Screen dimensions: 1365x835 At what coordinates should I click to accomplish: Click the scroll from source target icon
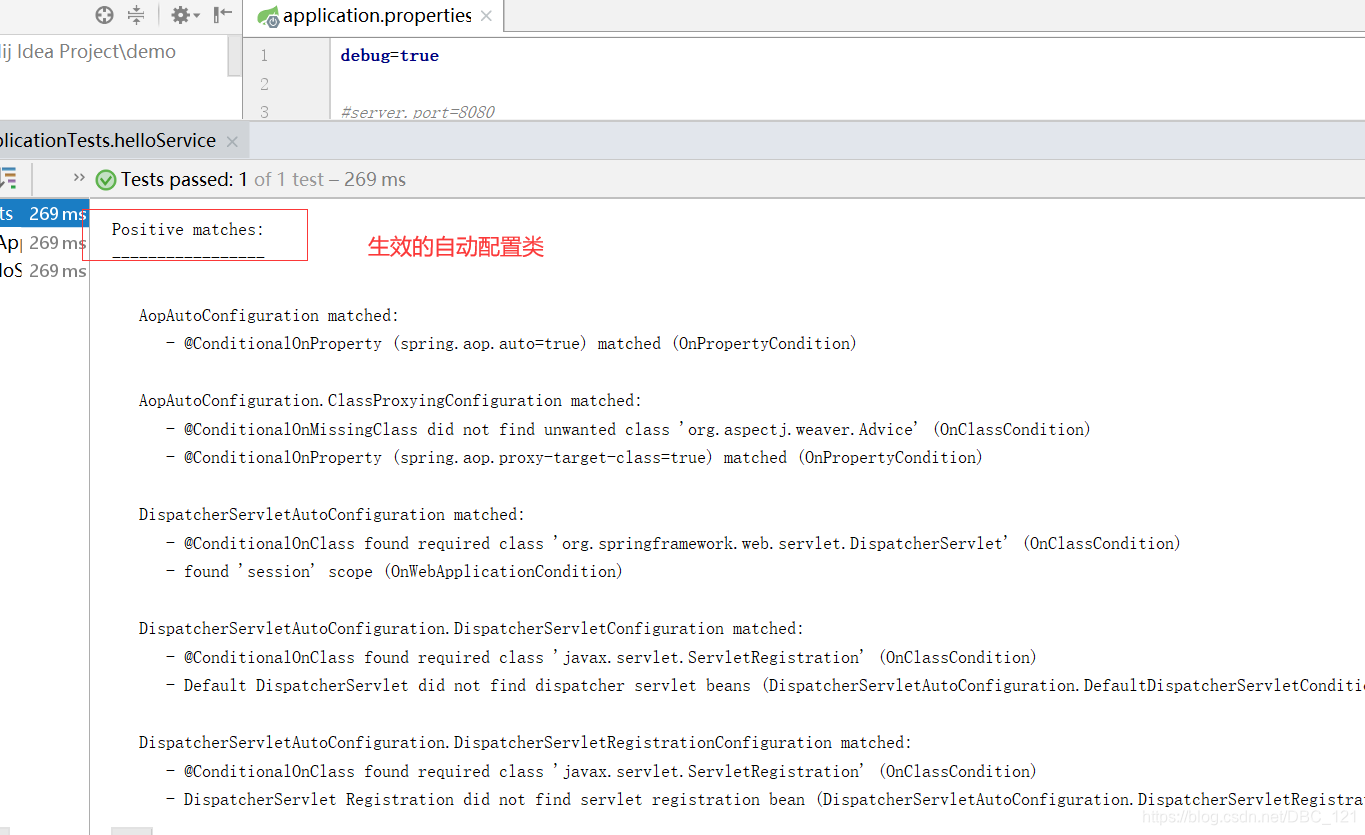pos(104,15)
